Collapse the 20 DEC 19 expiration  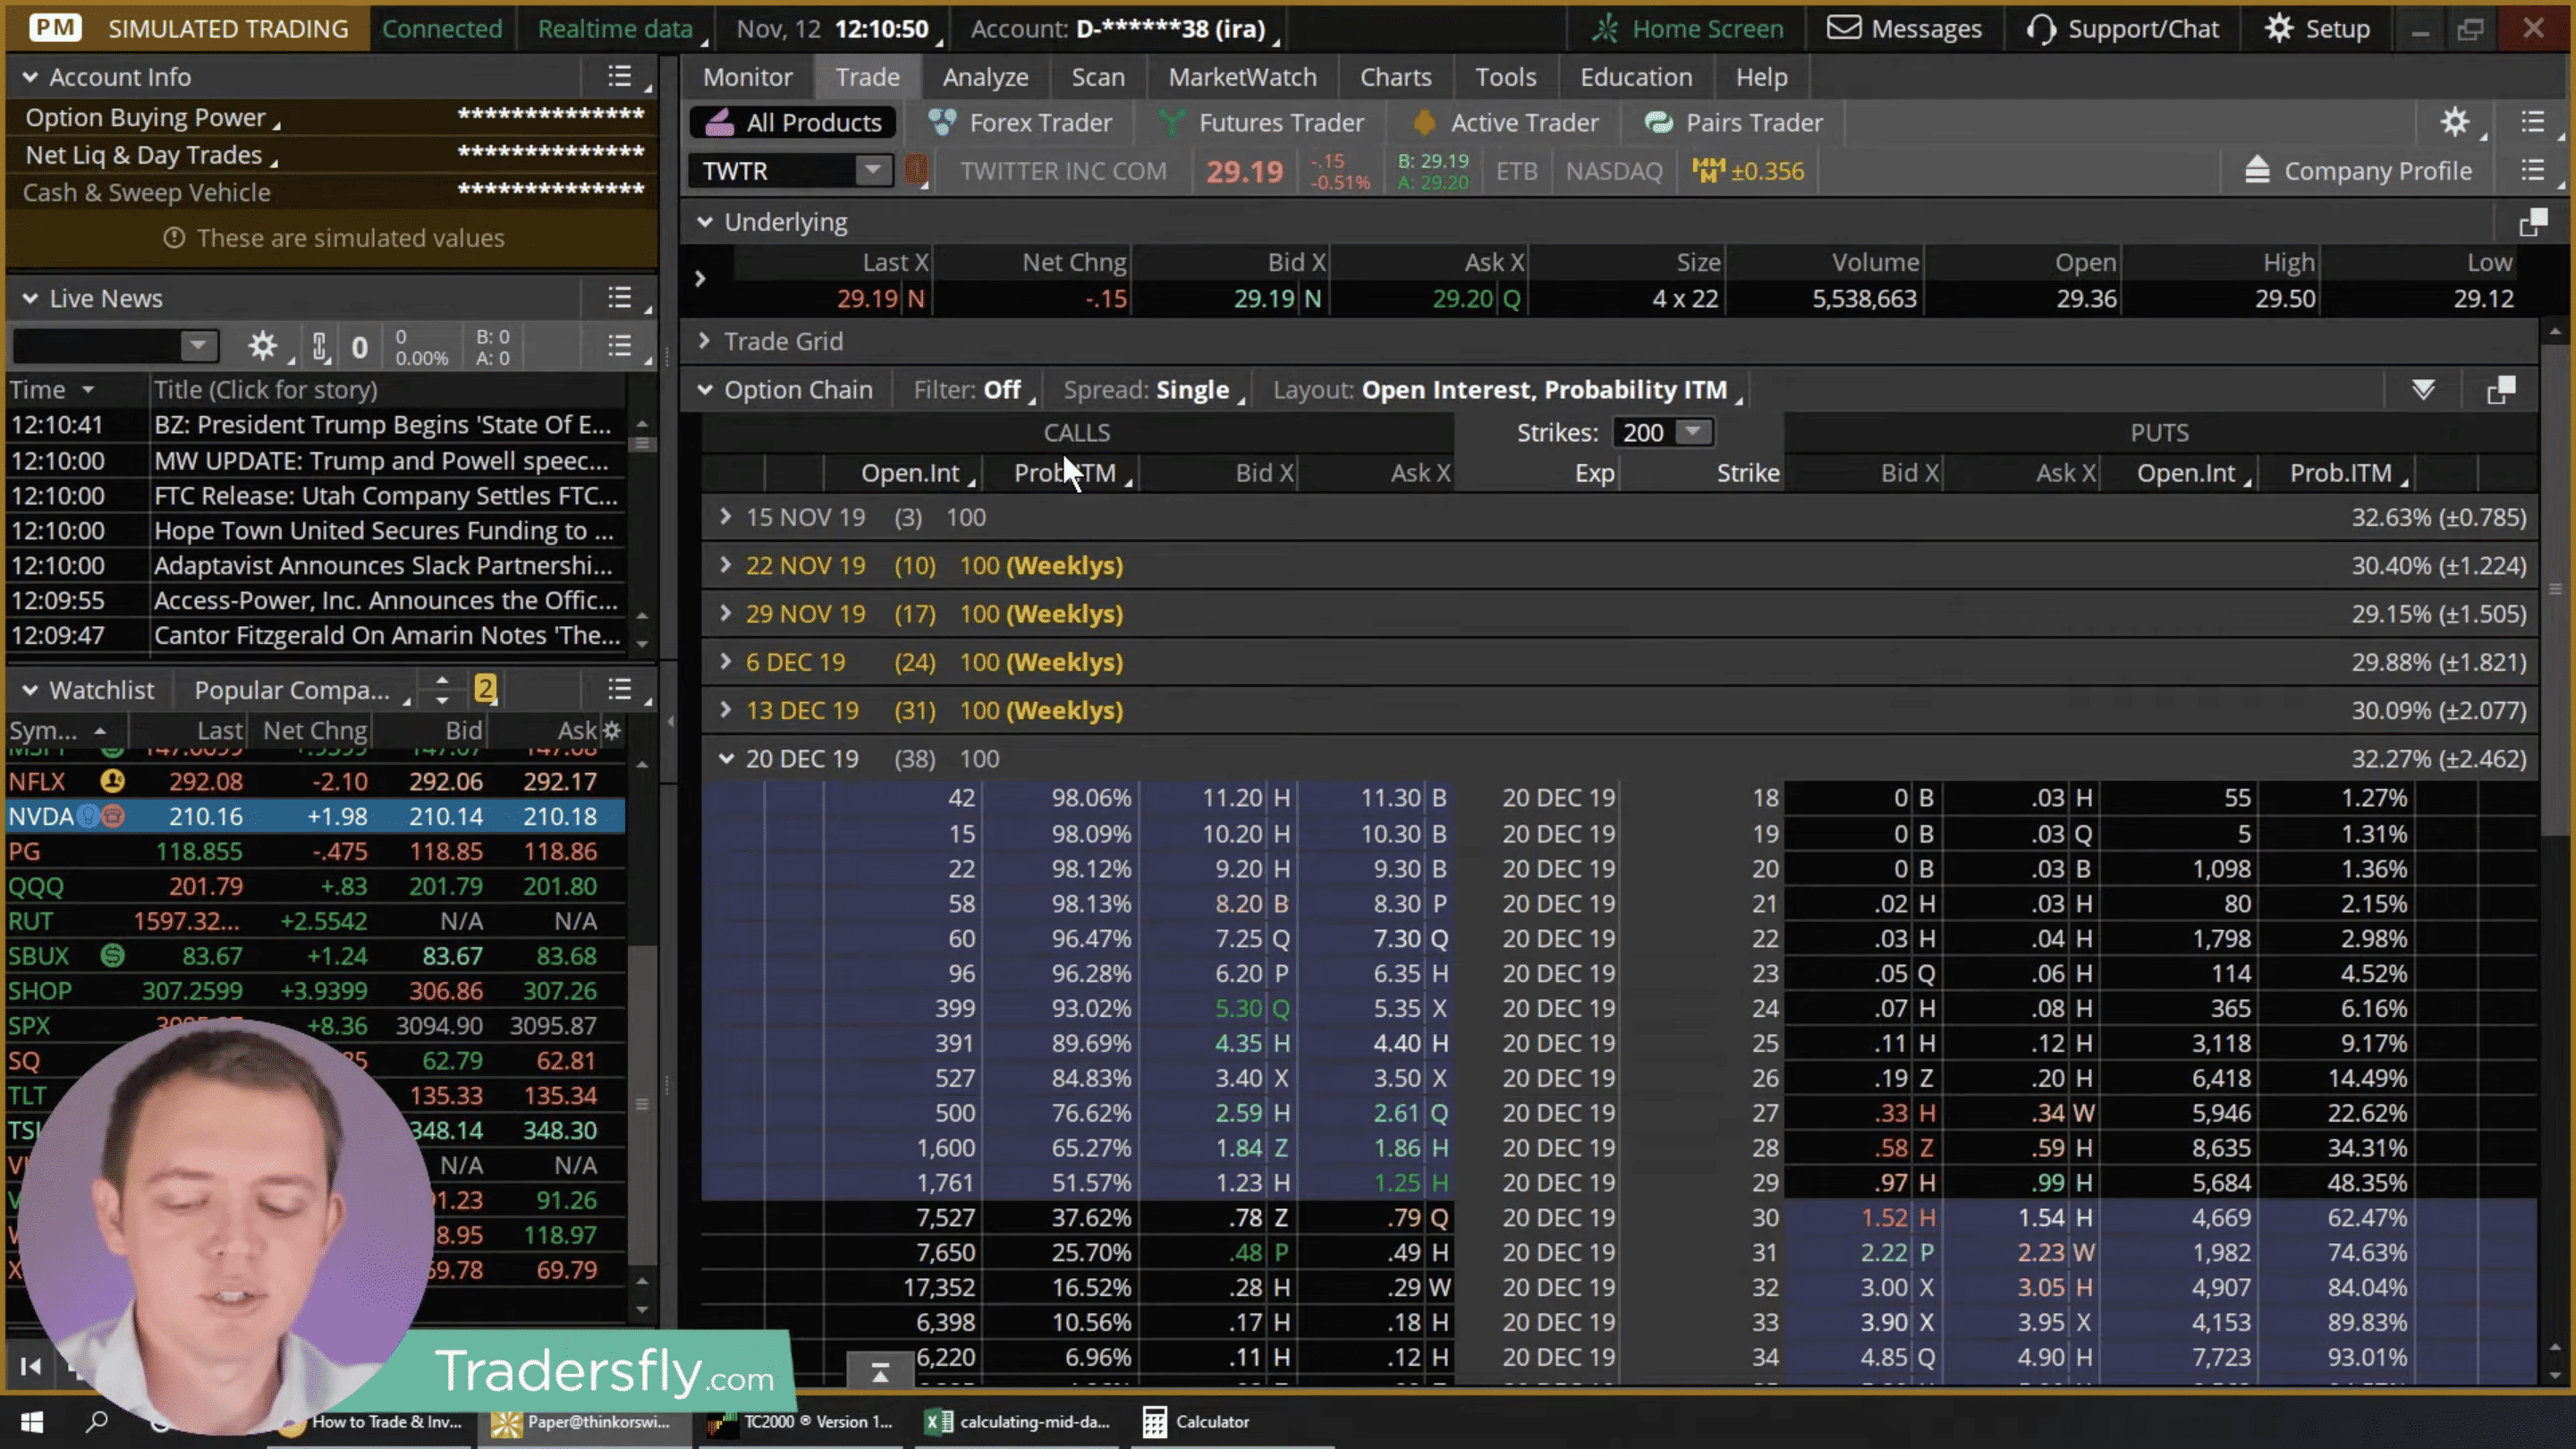(726, 758)
